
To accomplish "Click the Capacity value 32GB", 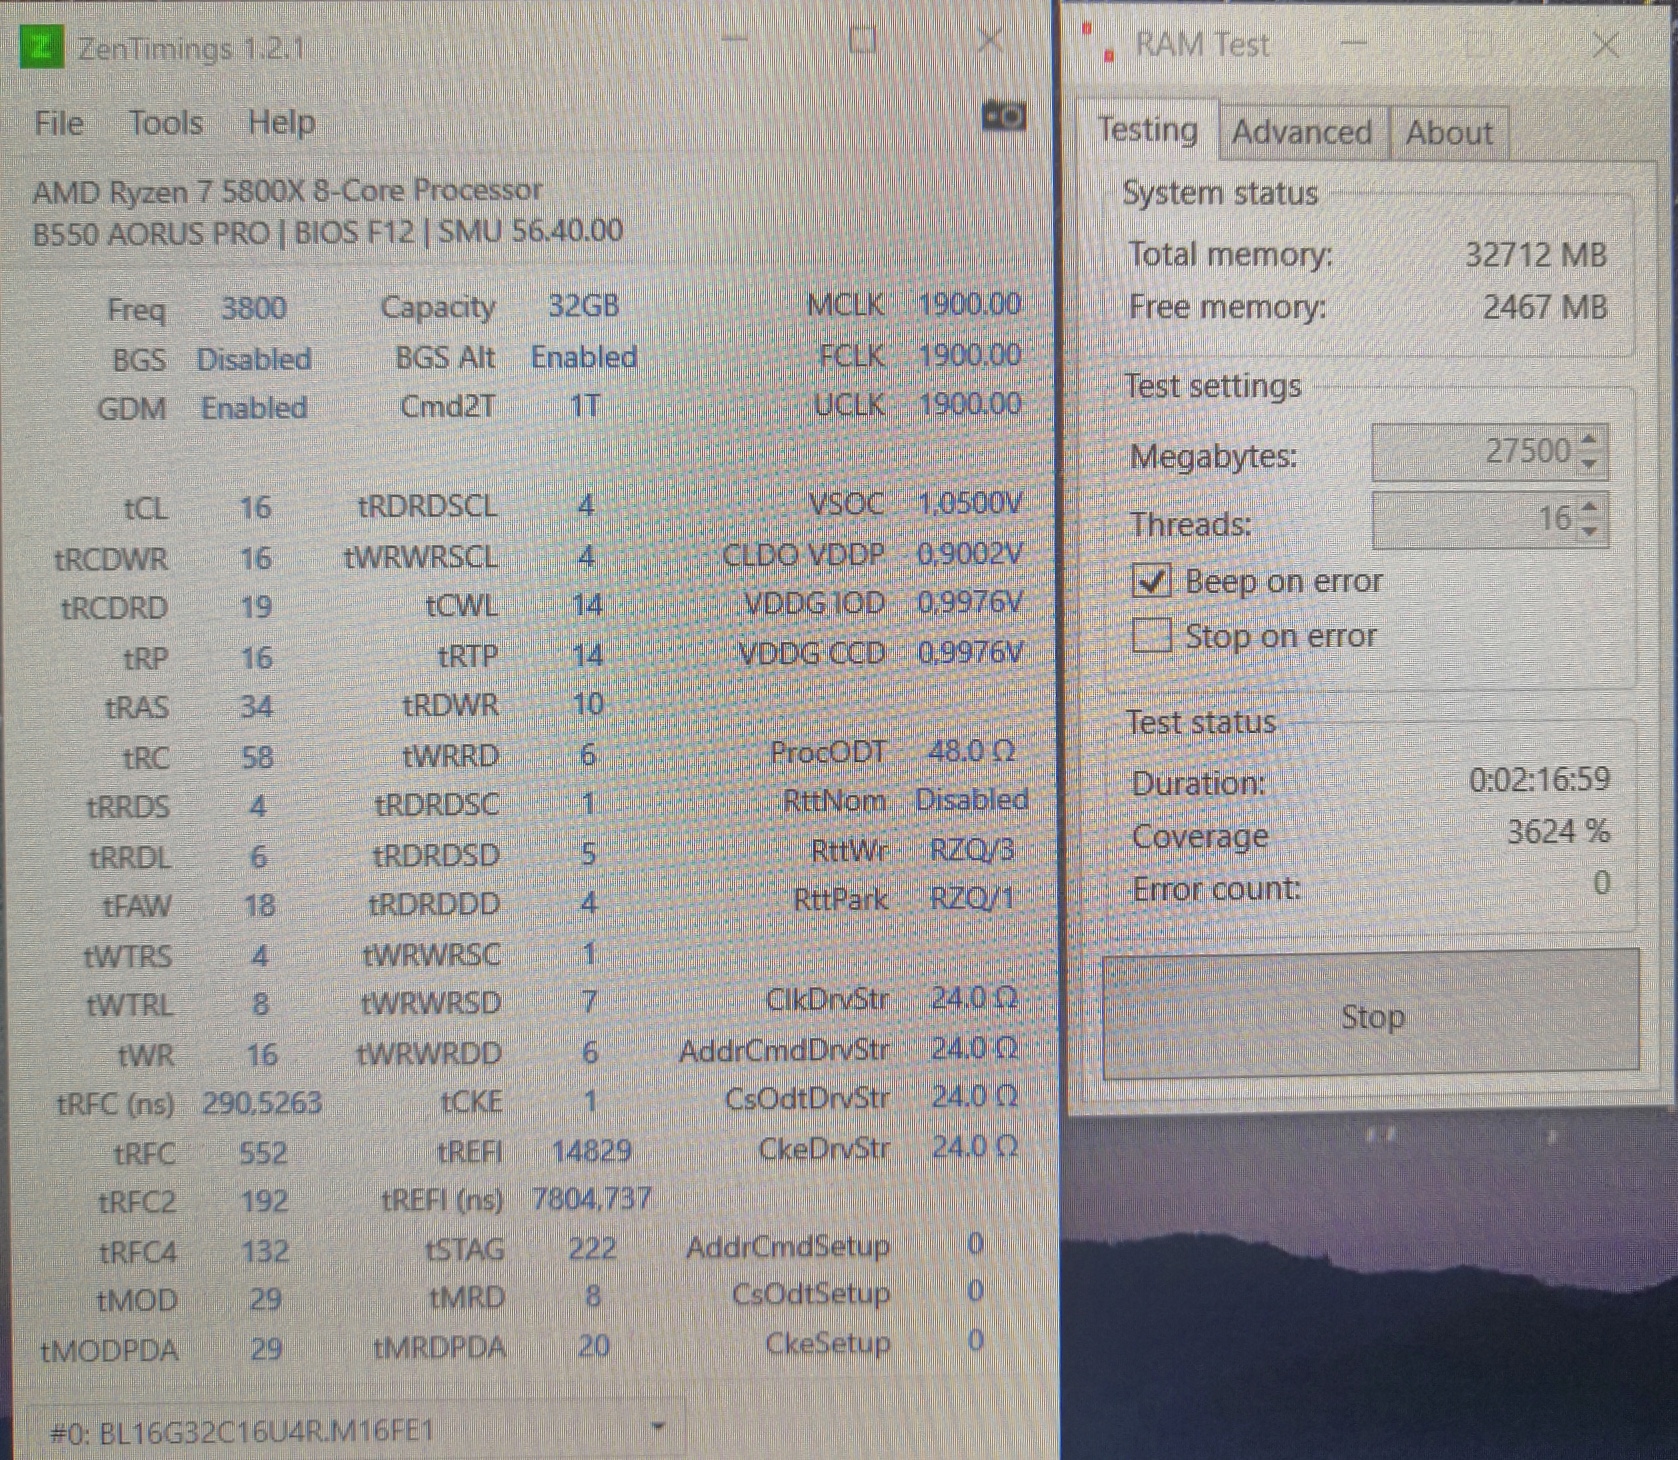I will click(584, 306).
